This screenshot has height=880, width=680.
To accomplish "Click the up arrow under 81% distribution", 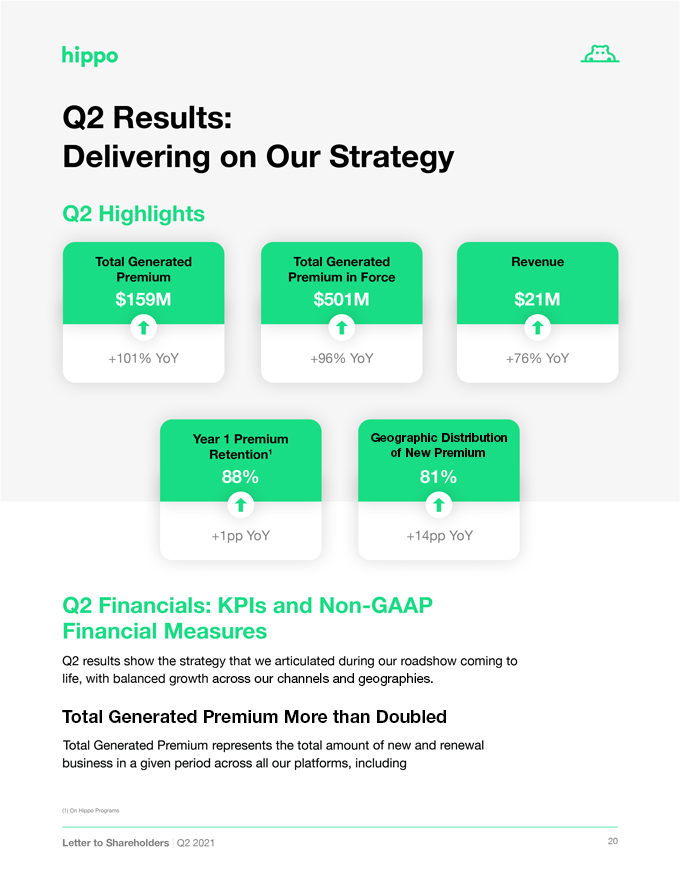I will [439, 505].
